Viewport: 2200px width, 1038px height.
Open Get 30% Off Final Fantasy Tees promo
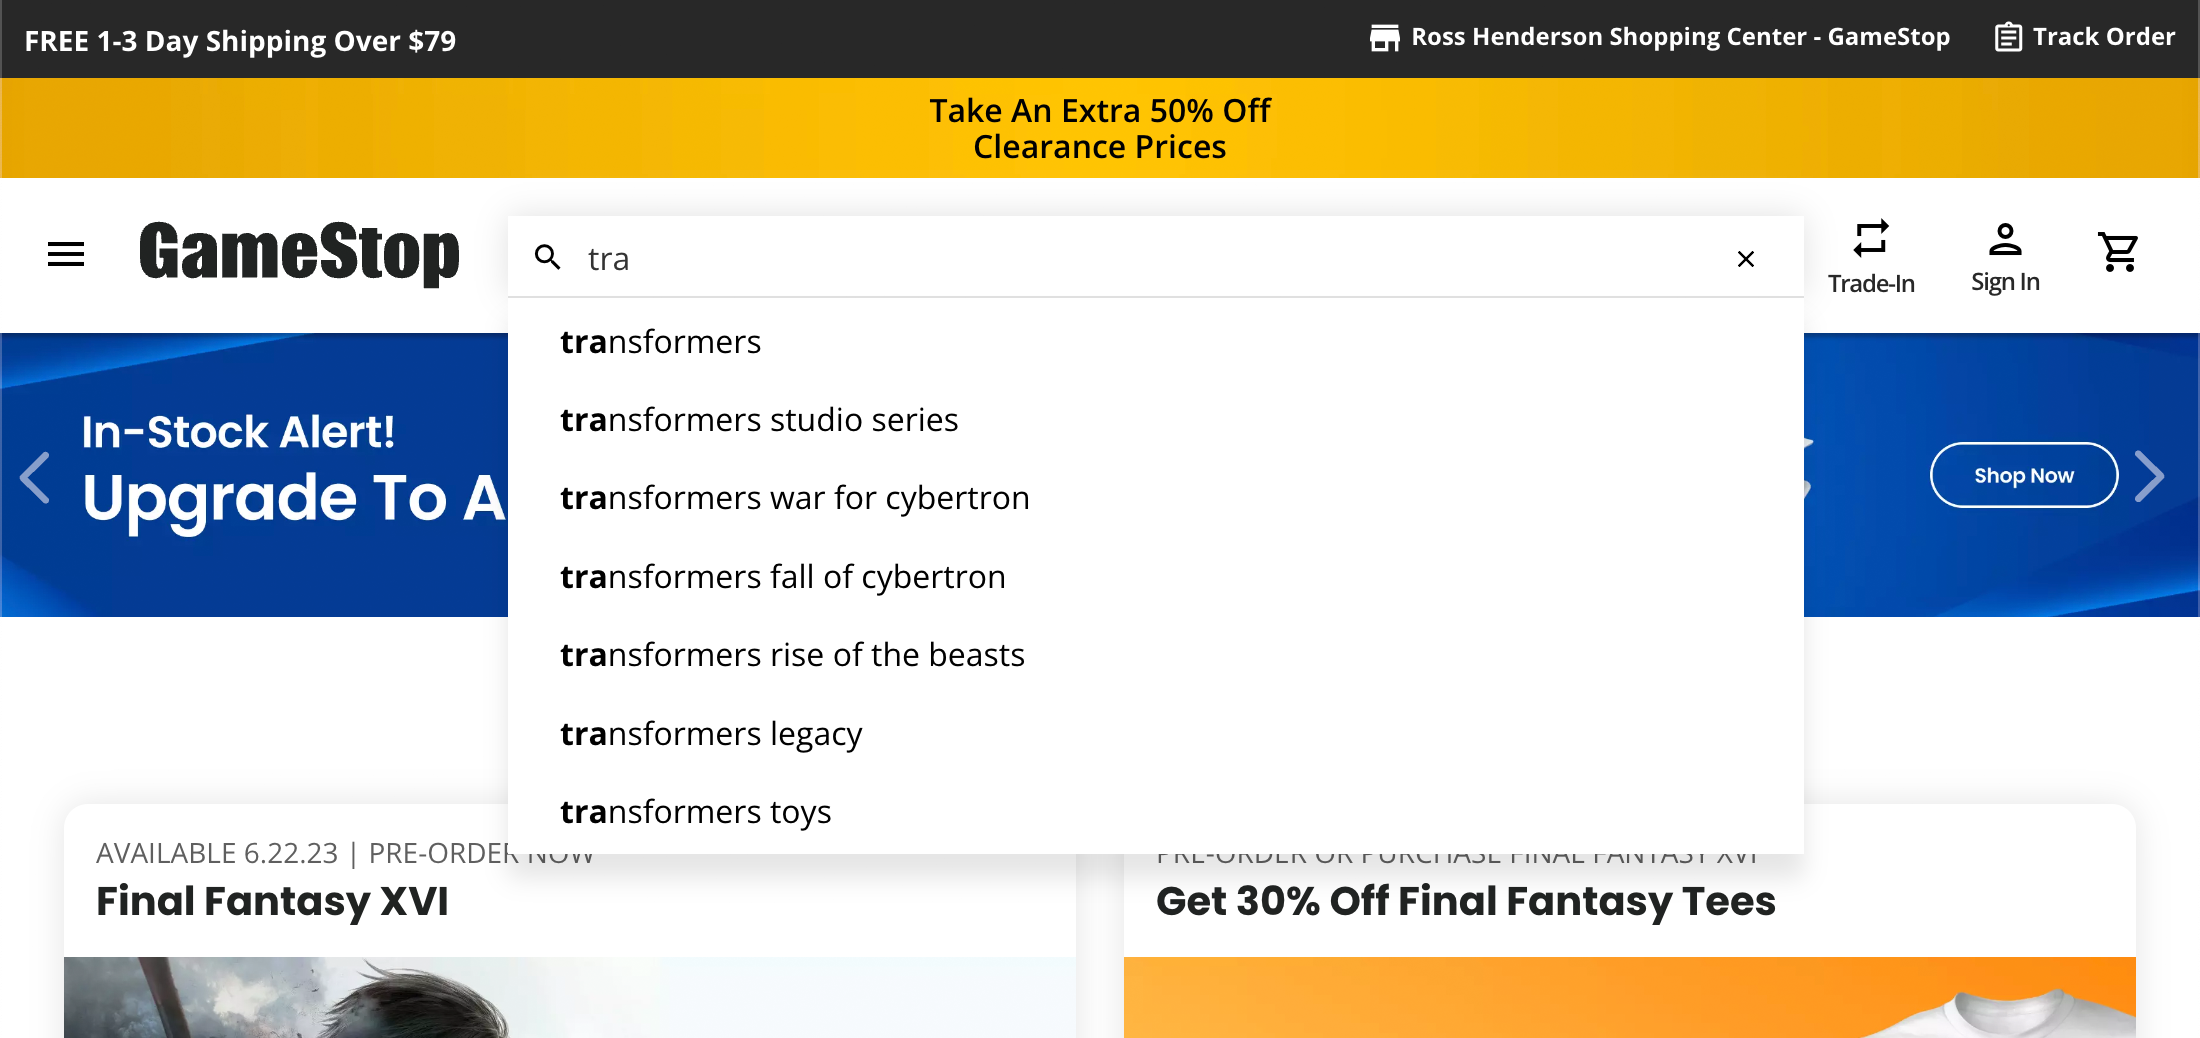(x=1465, y=901)
